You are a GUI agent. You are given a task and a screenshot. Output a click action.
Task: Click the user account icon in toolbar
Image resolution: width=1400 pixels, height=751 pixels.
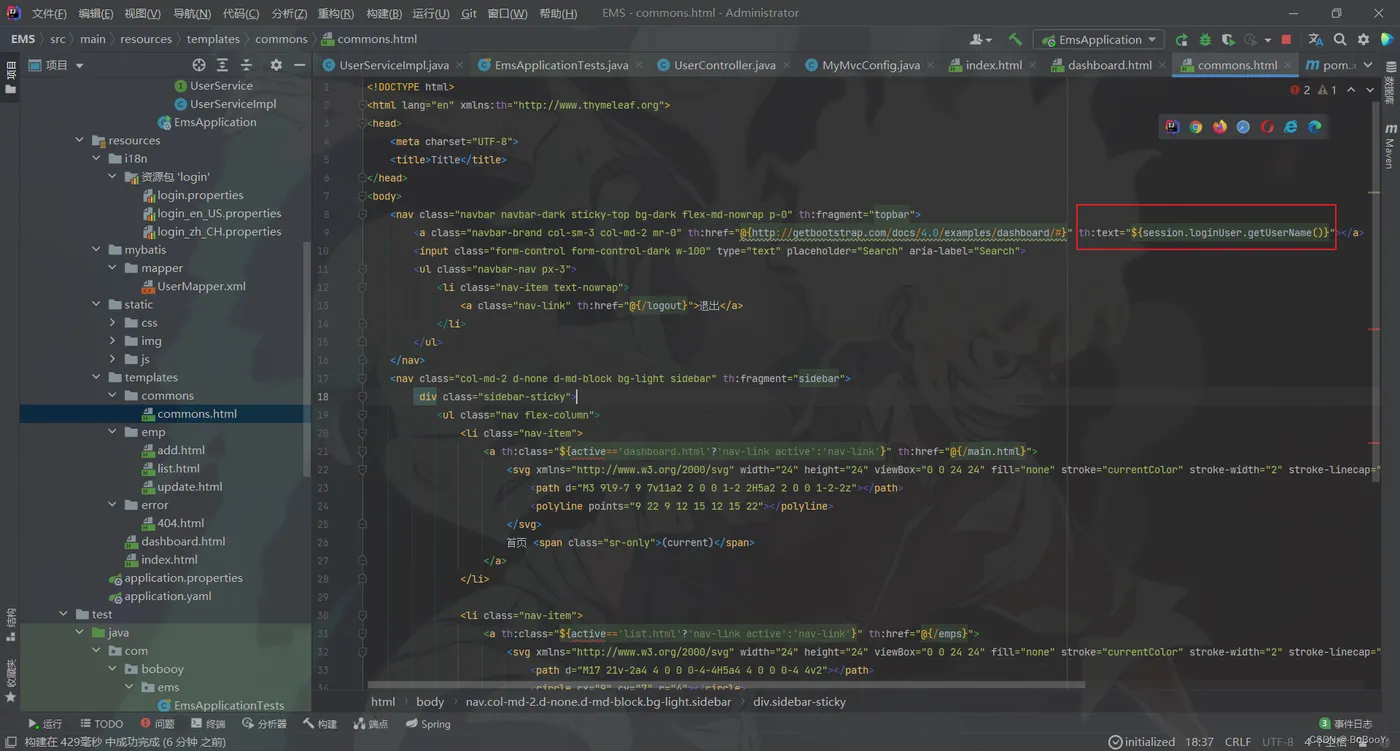coord(980,40)
